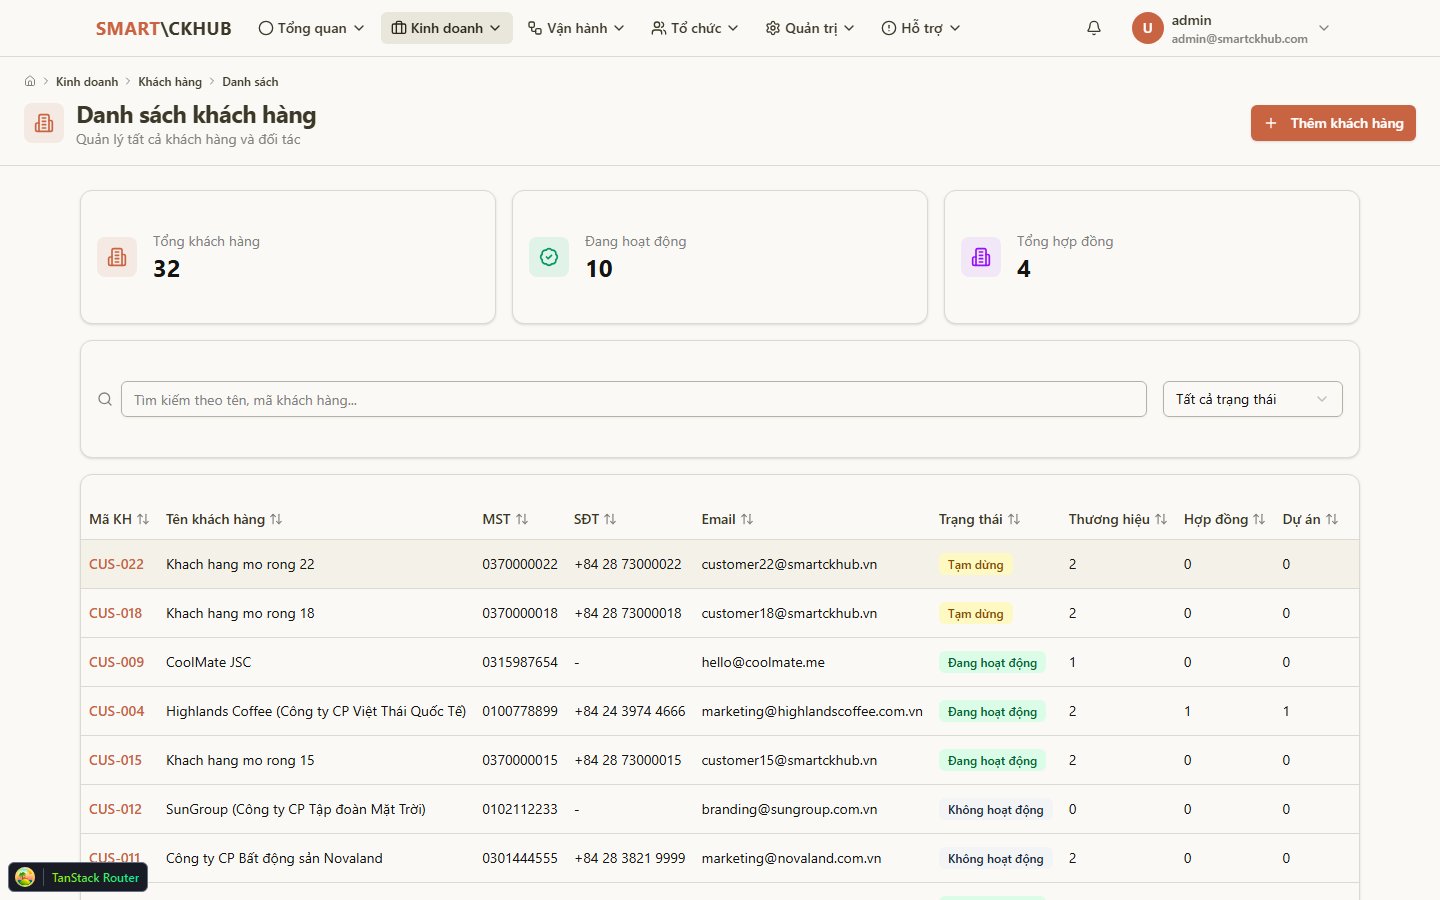The height and width of the screenshot is (900, 1440).
Task: Focus the customer search input field
Action: [x=633, y=399]
